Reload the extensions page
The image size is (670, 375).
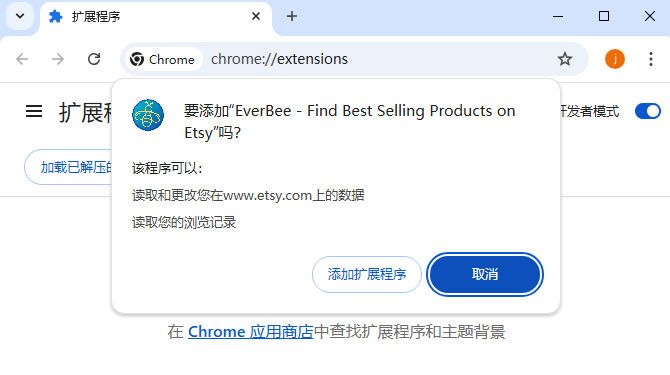[94, 59]
